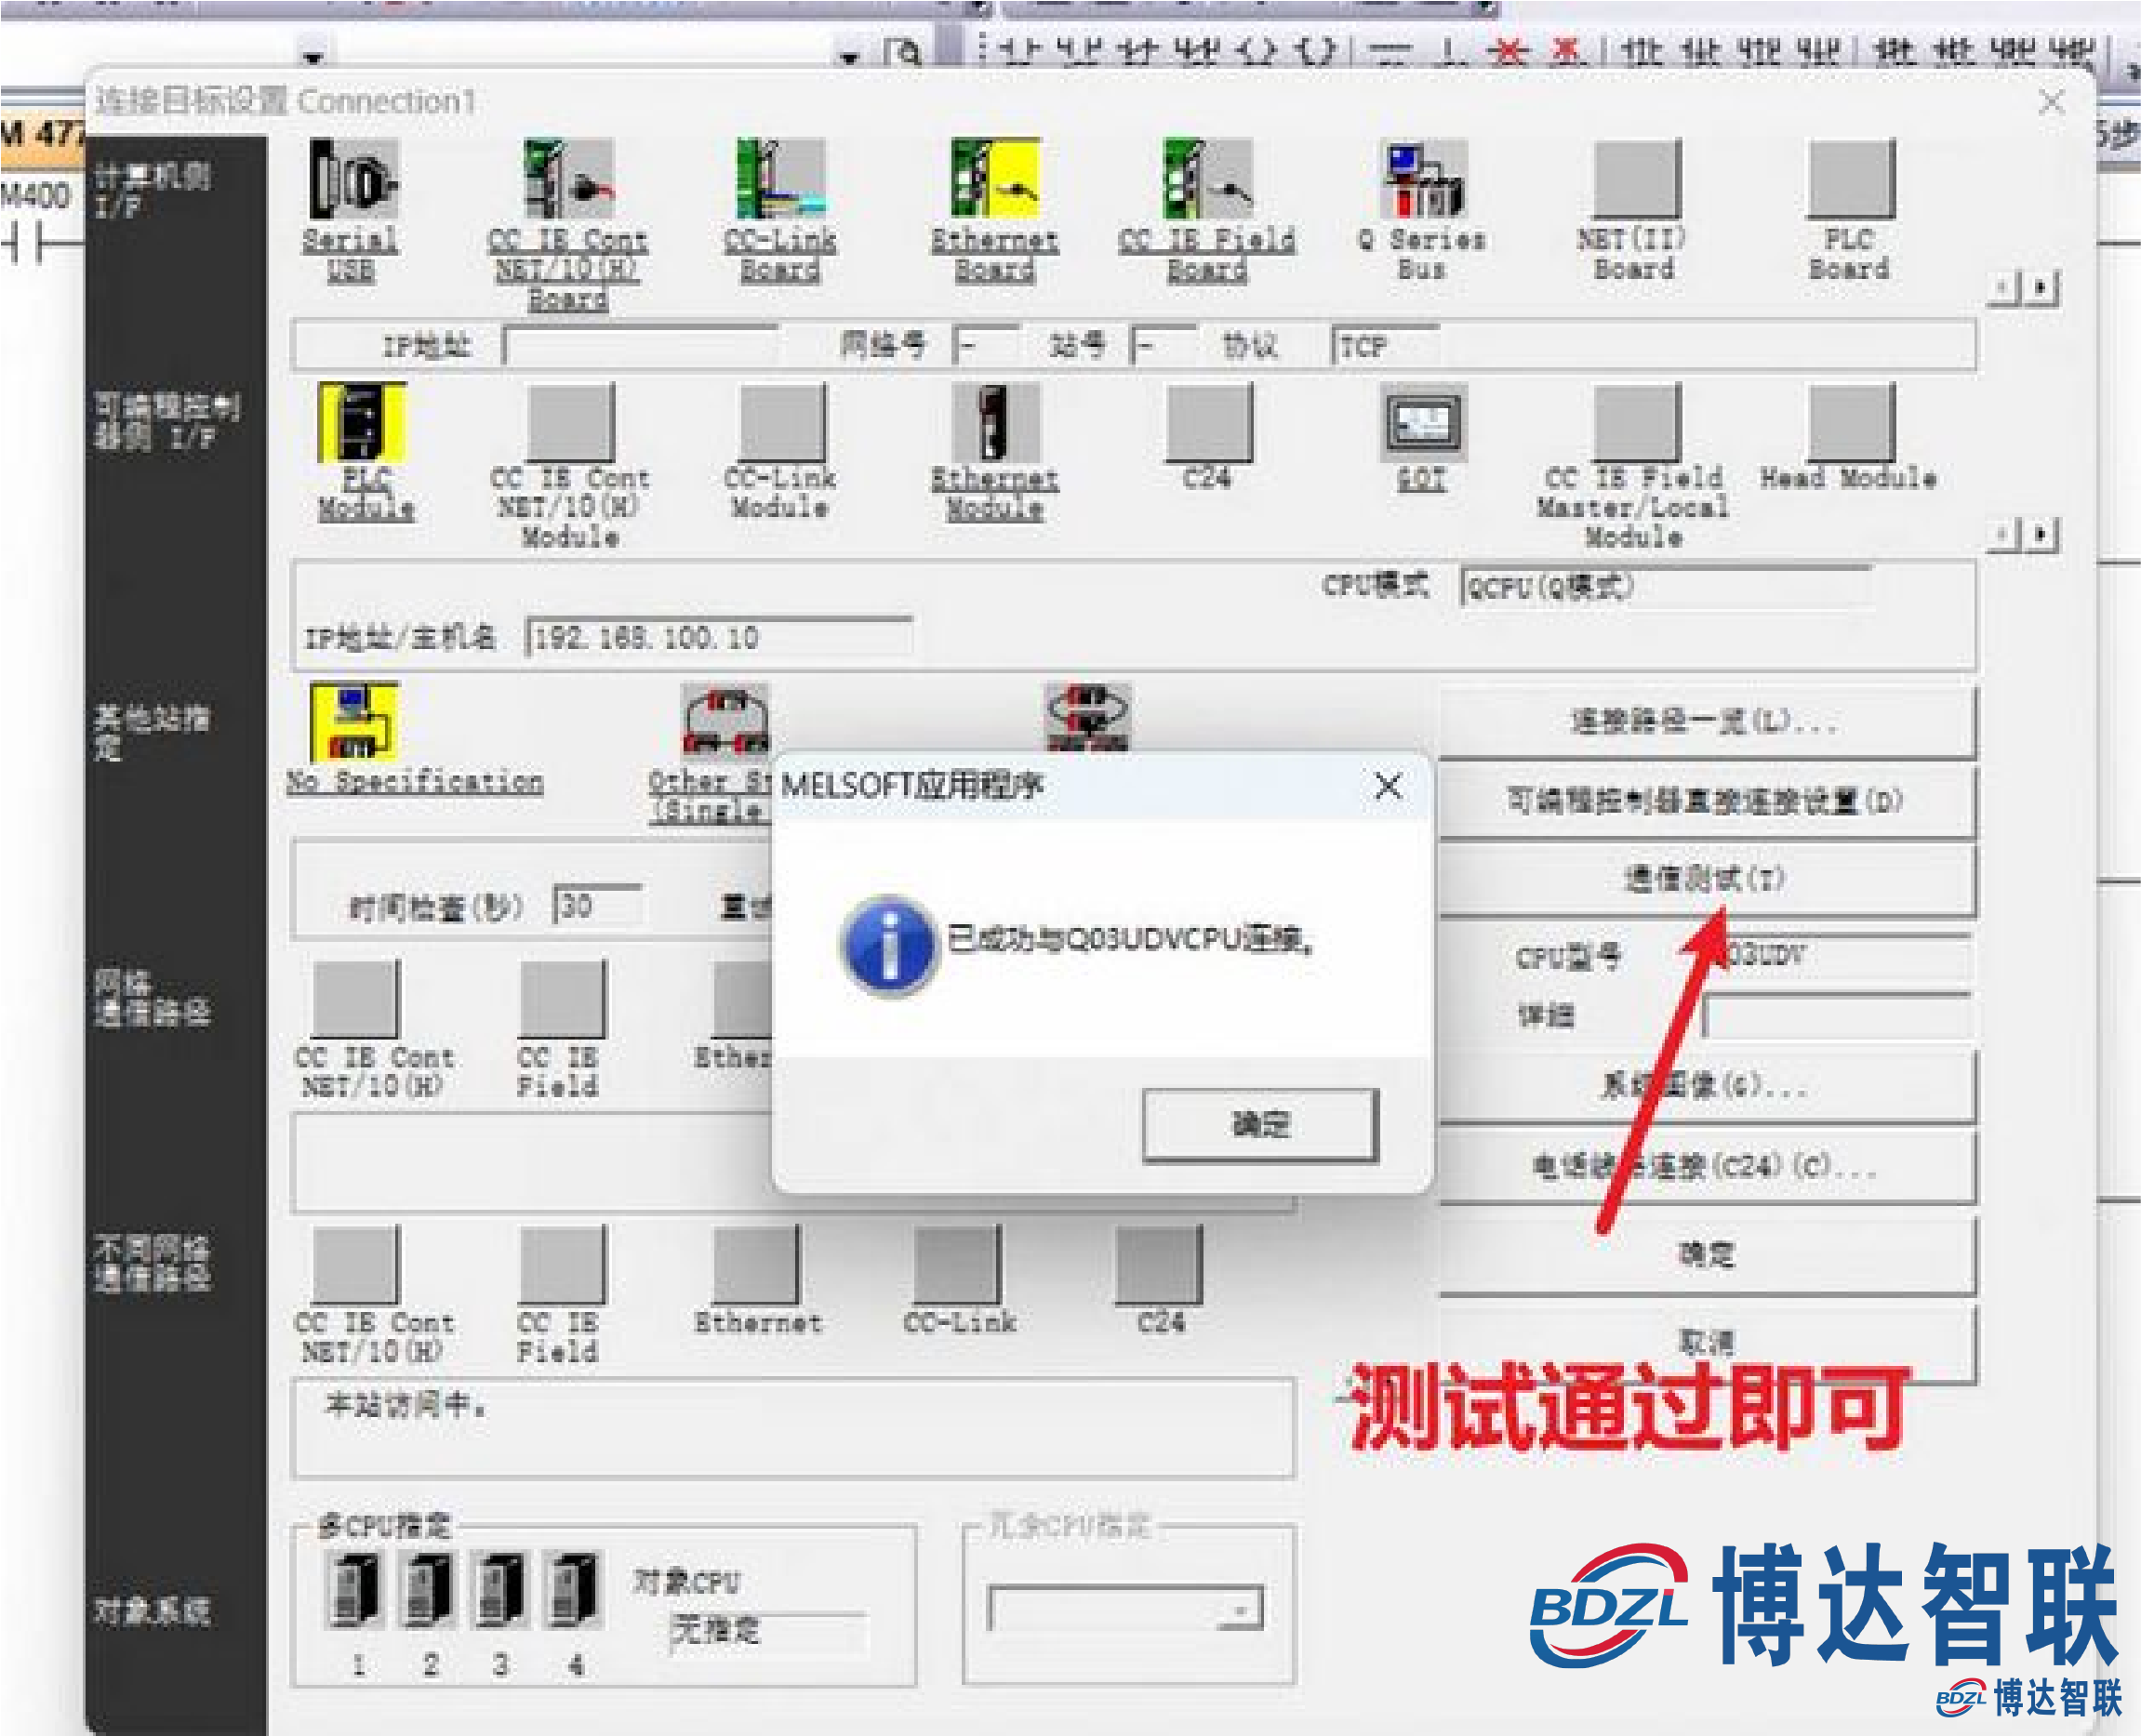Click CC IE Field network route icon
This screenshot has width=2141, height=1736.
tap(562, 999)
